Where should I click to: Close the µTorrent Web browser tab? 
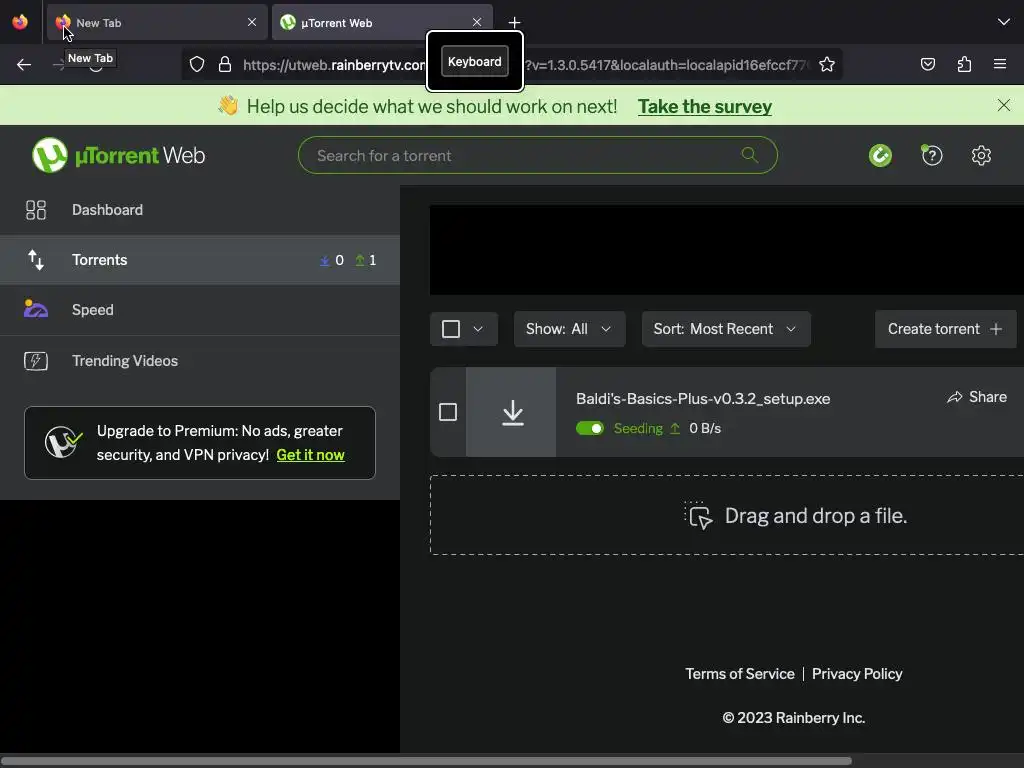[x=477, y=22]
